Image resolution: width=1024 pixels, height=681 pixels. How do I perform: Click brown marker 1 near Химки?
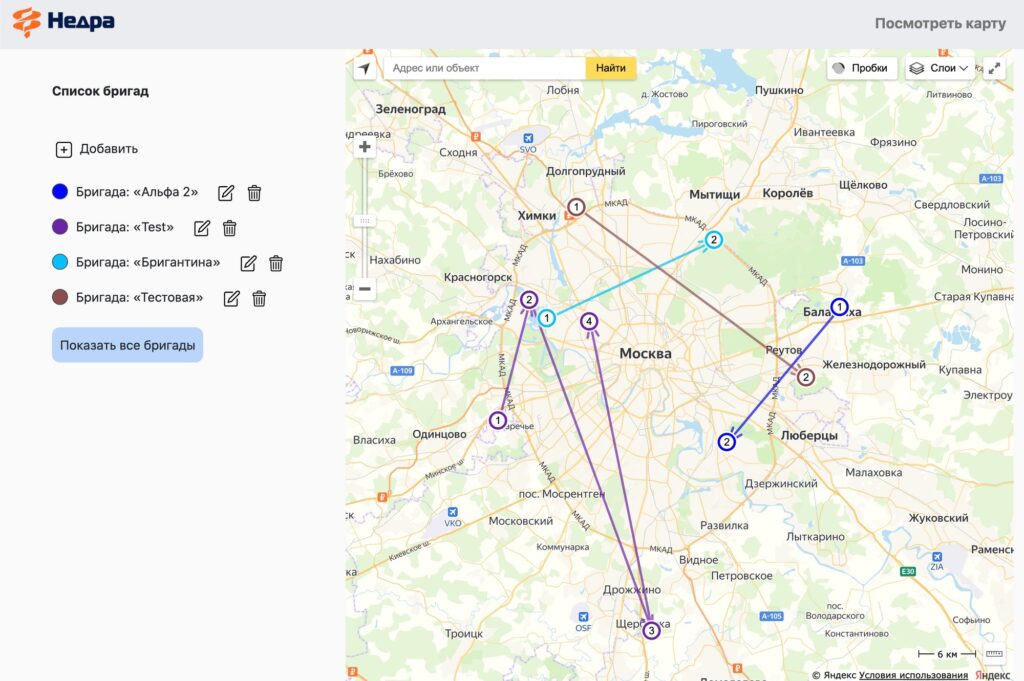pos(576,207)
